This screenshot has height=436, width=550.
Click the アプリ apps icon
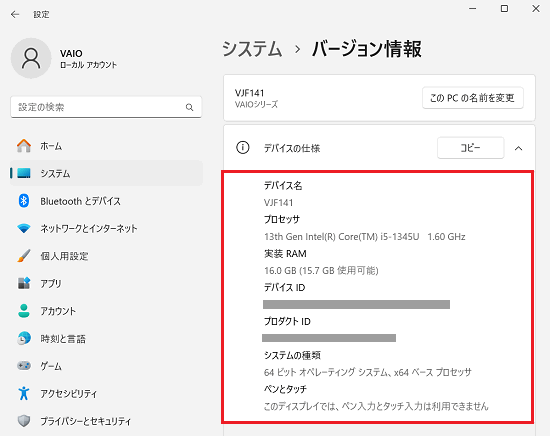pos(24,283)
